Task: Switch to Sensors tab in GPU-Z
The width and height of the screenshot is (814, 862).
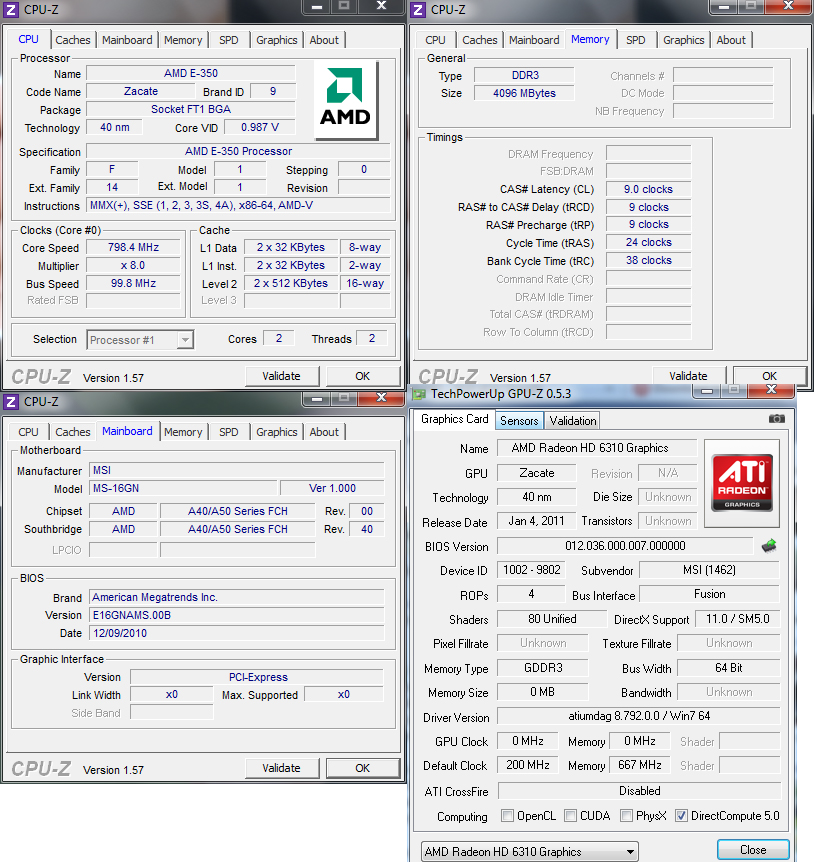Action: tap(519, 421)
